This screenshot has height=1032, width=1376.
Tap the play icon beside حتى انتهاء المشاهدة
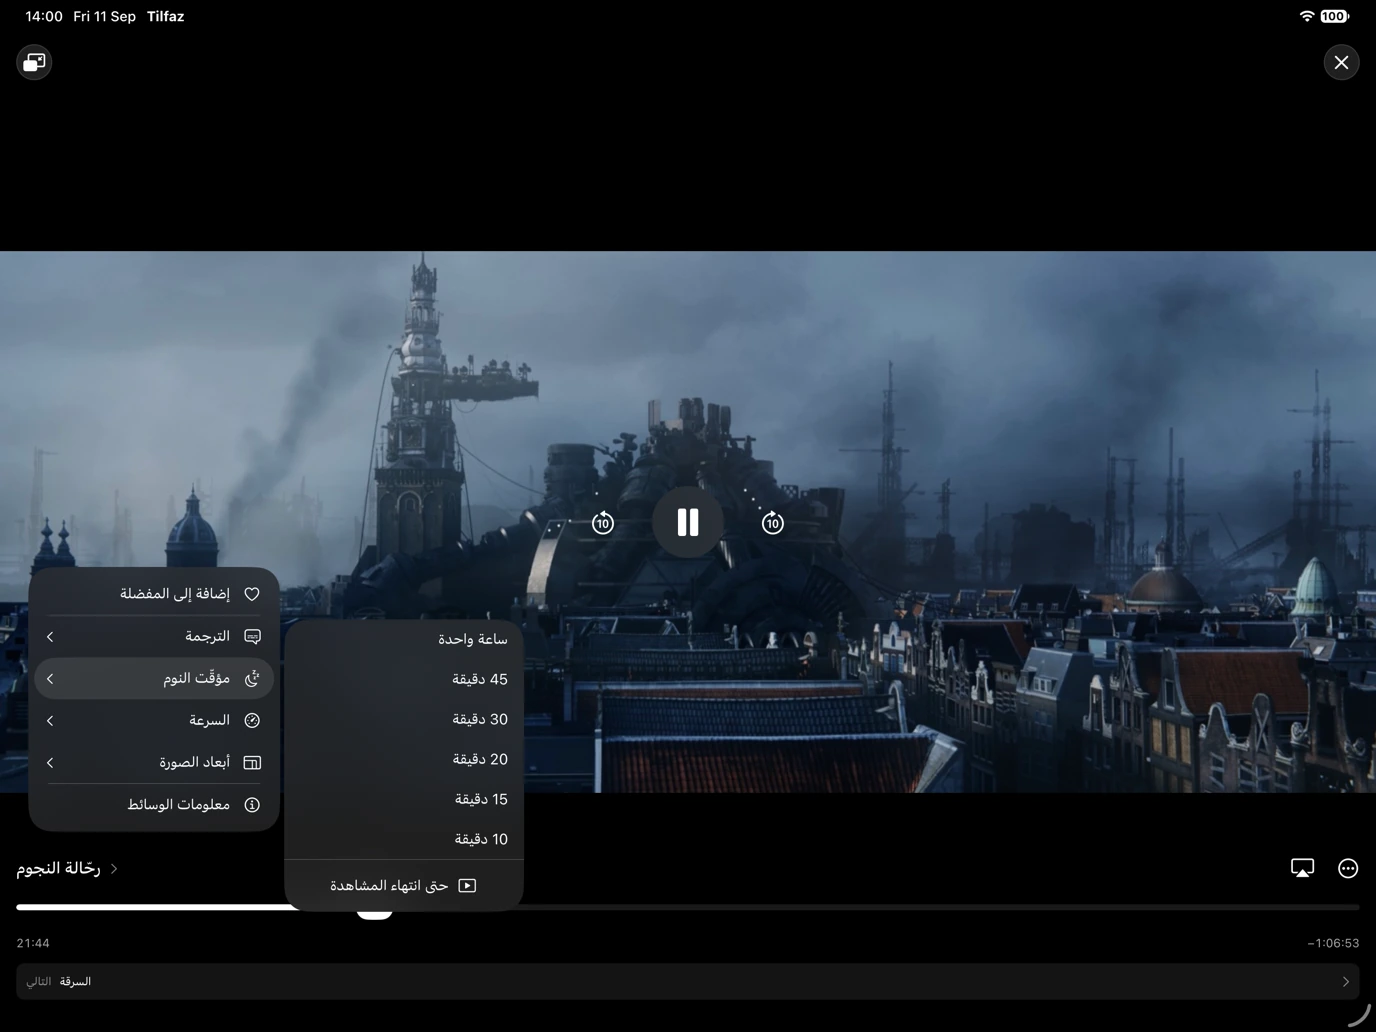coord(467,885)
